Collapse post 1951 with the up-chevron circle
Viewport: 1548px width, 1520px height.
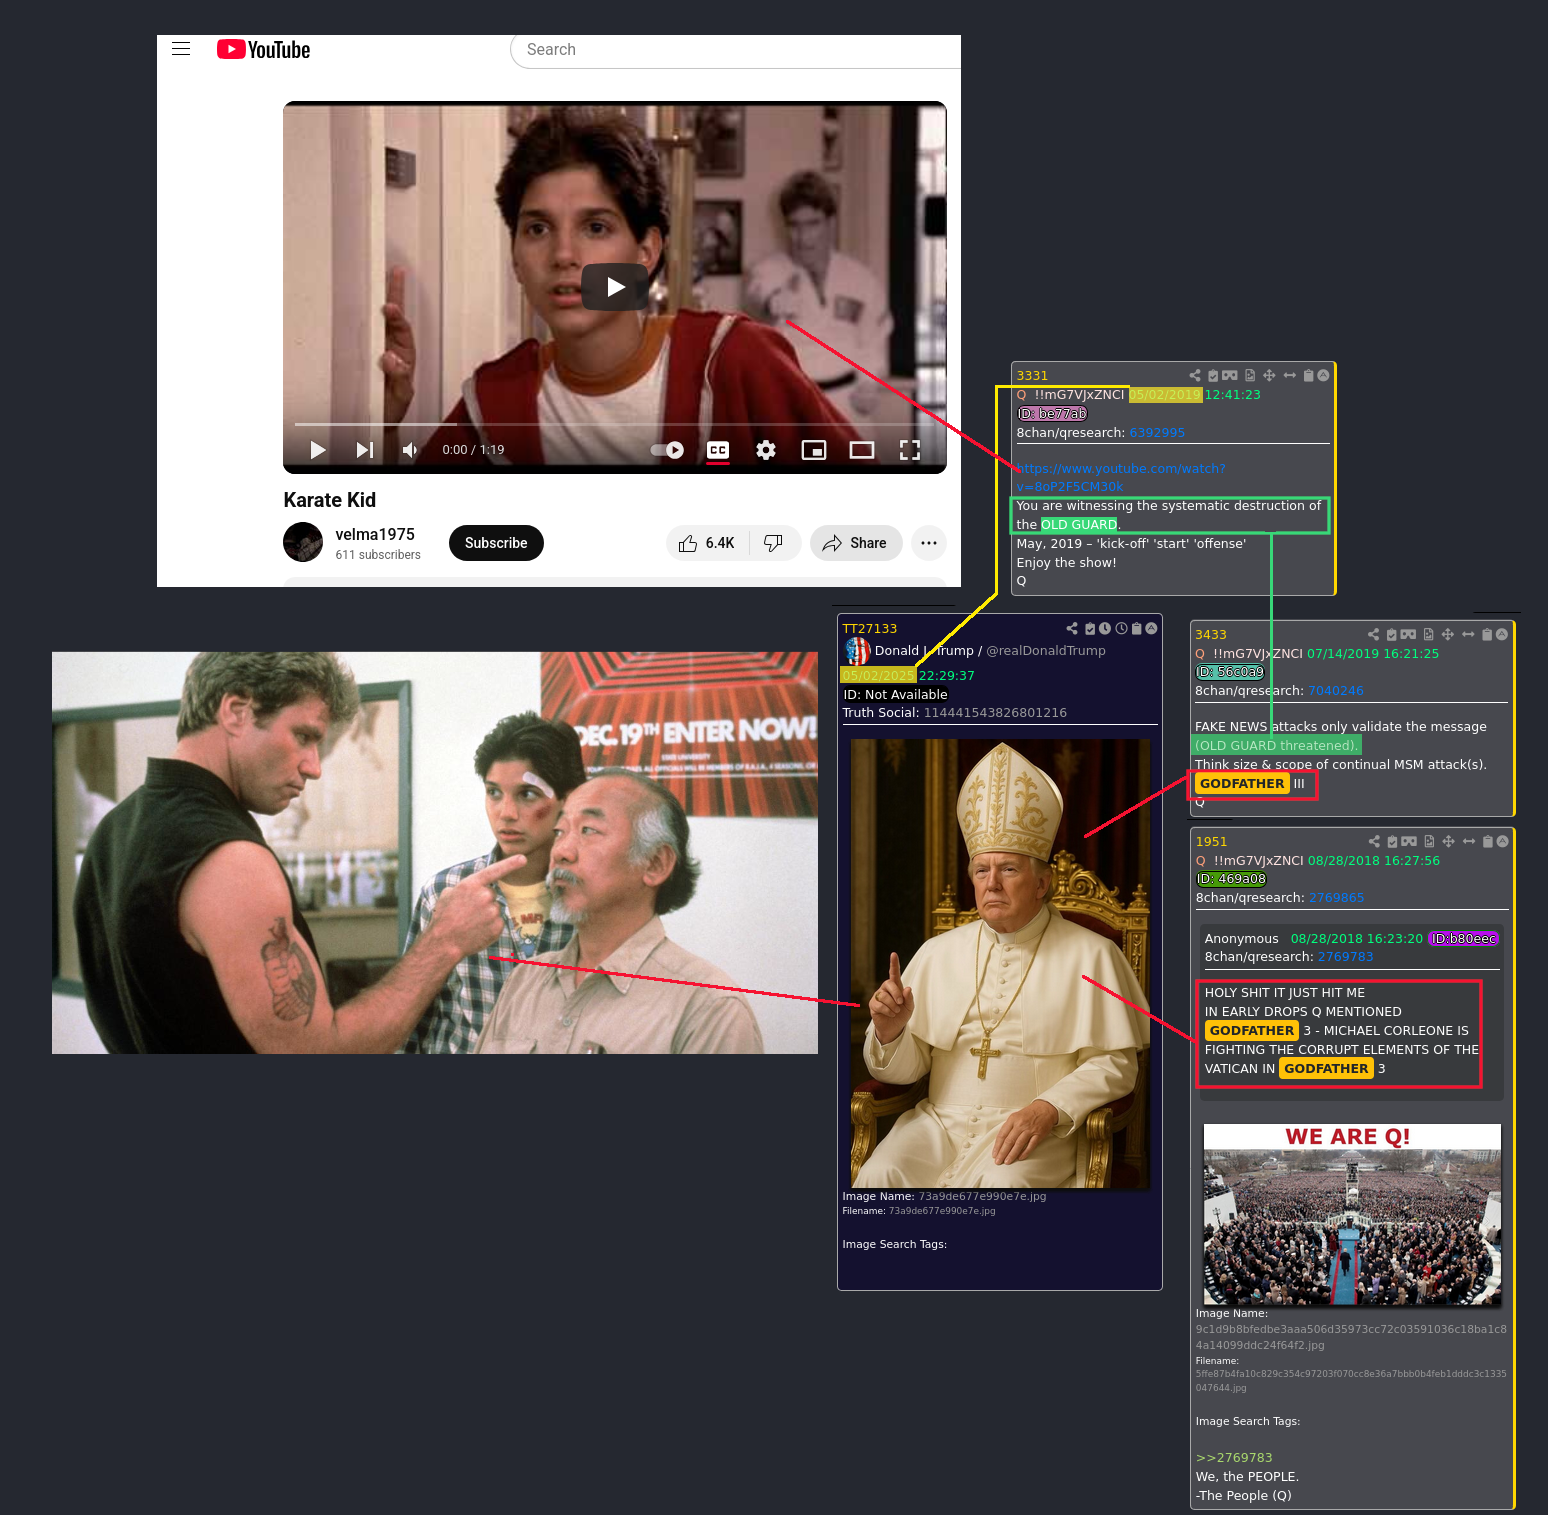tap(1502, 841)
